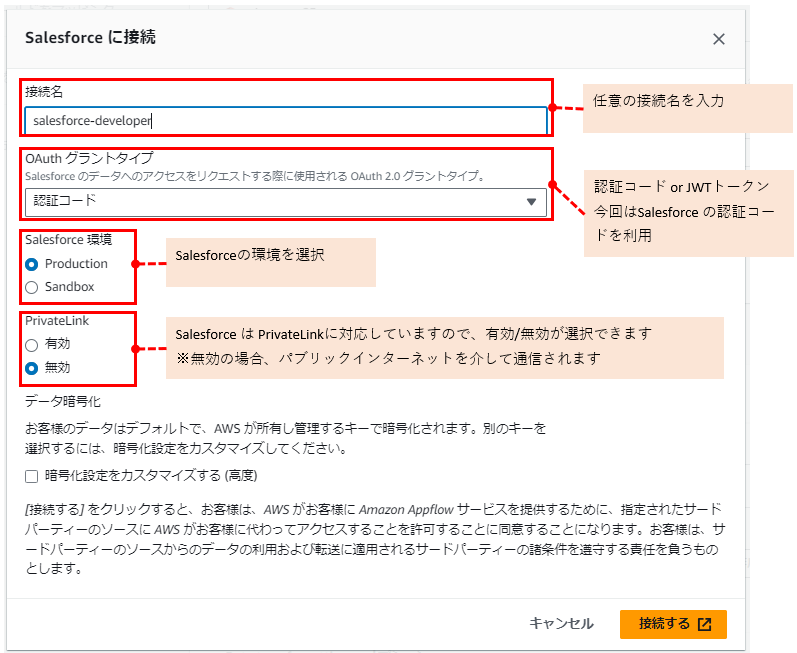The width and height of the screenshot is (797, 653).
Task: Select the Sandbox environment radio button
Action: click(32, 287)
